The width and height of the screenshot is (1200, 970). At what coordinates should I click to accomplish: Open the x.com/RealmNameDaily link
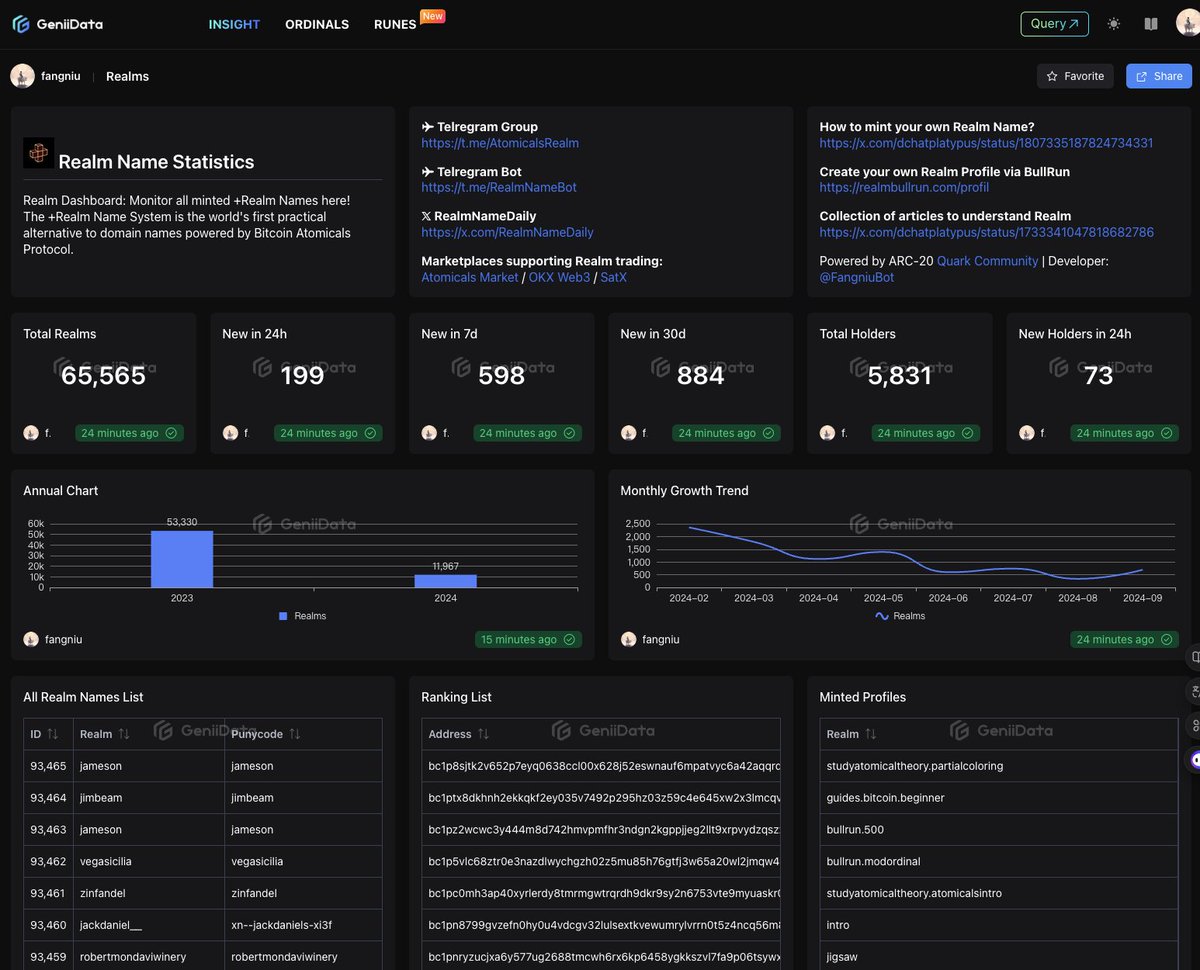click(507, 232)
